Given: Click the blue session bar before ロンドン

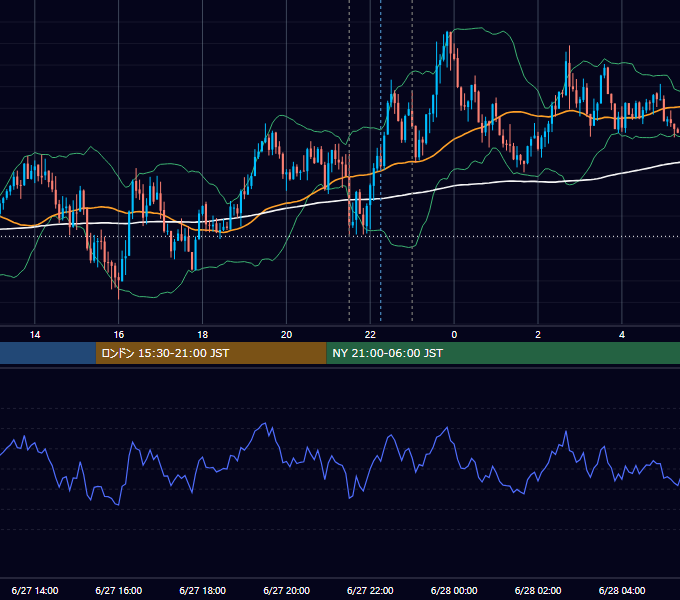Looking at the screenshot, I should (48, 353).
